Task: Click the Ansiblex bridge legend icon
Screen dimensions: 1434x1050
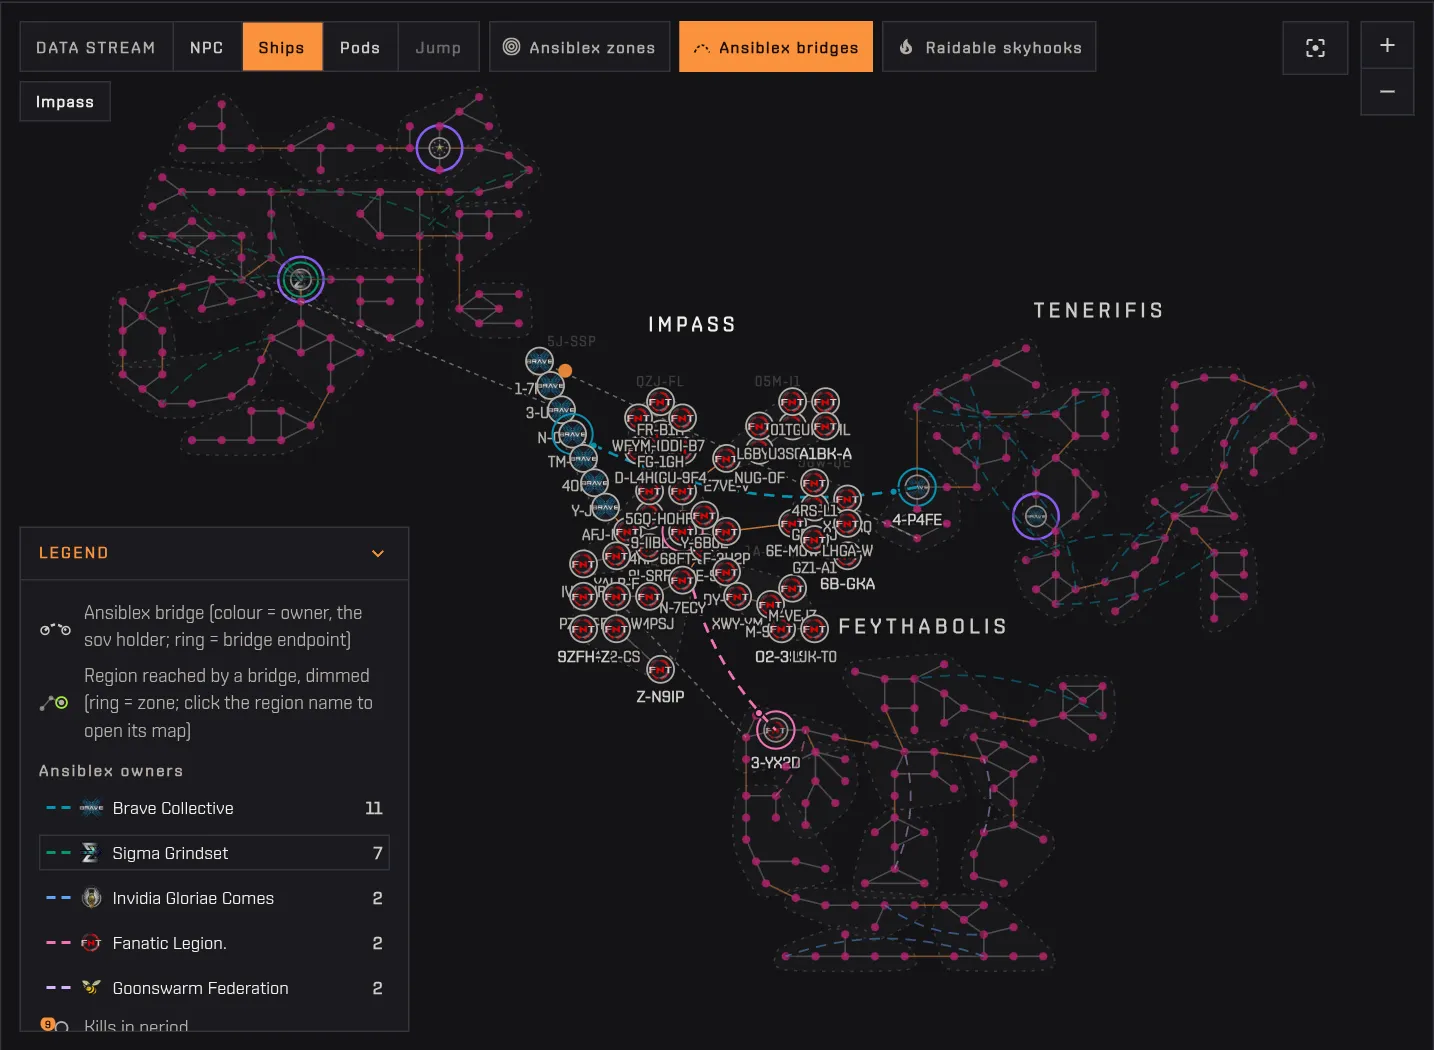Action: [55, 629]
